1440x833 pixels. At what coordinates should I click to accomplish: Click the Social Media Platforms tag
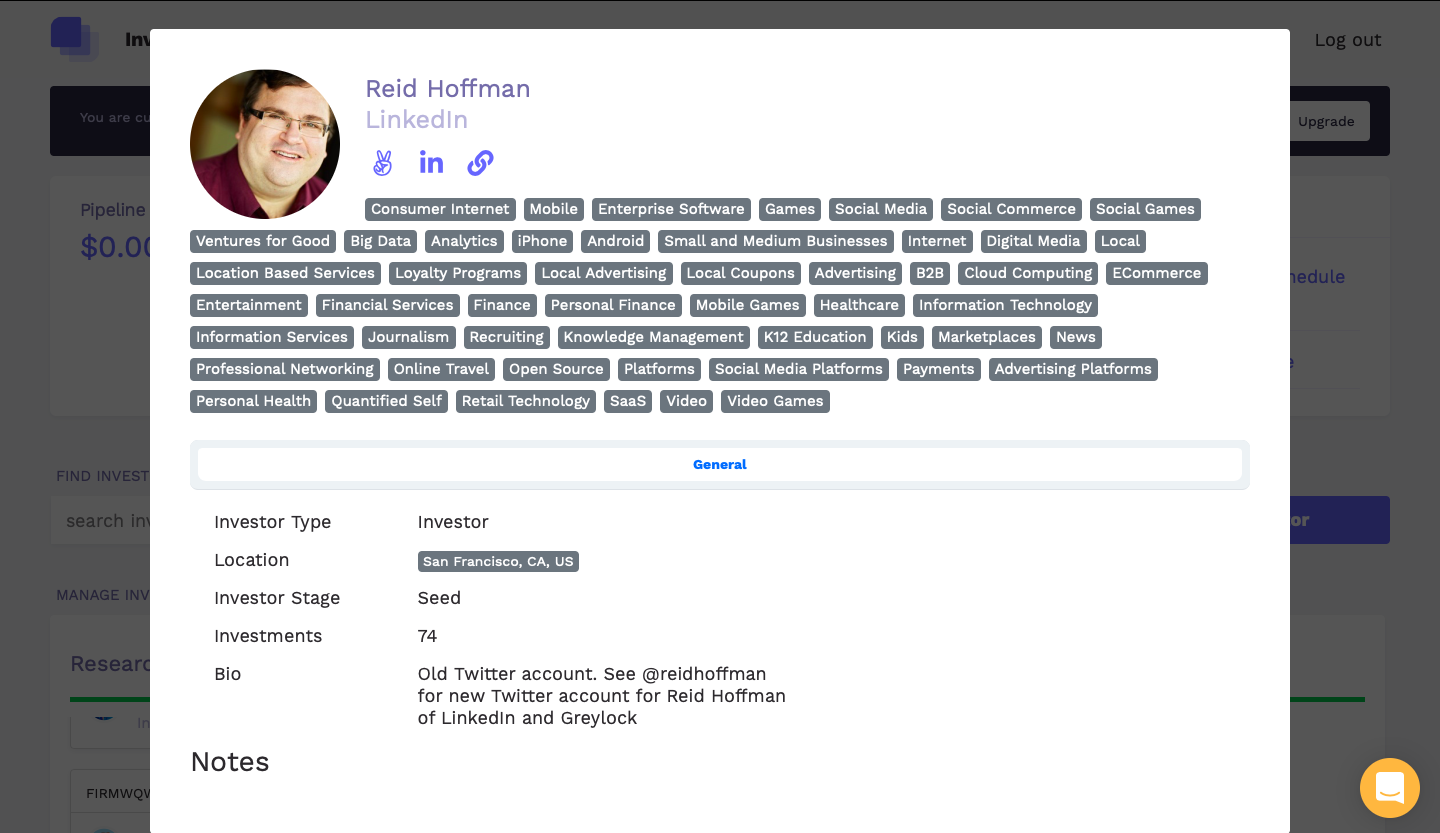798,369
